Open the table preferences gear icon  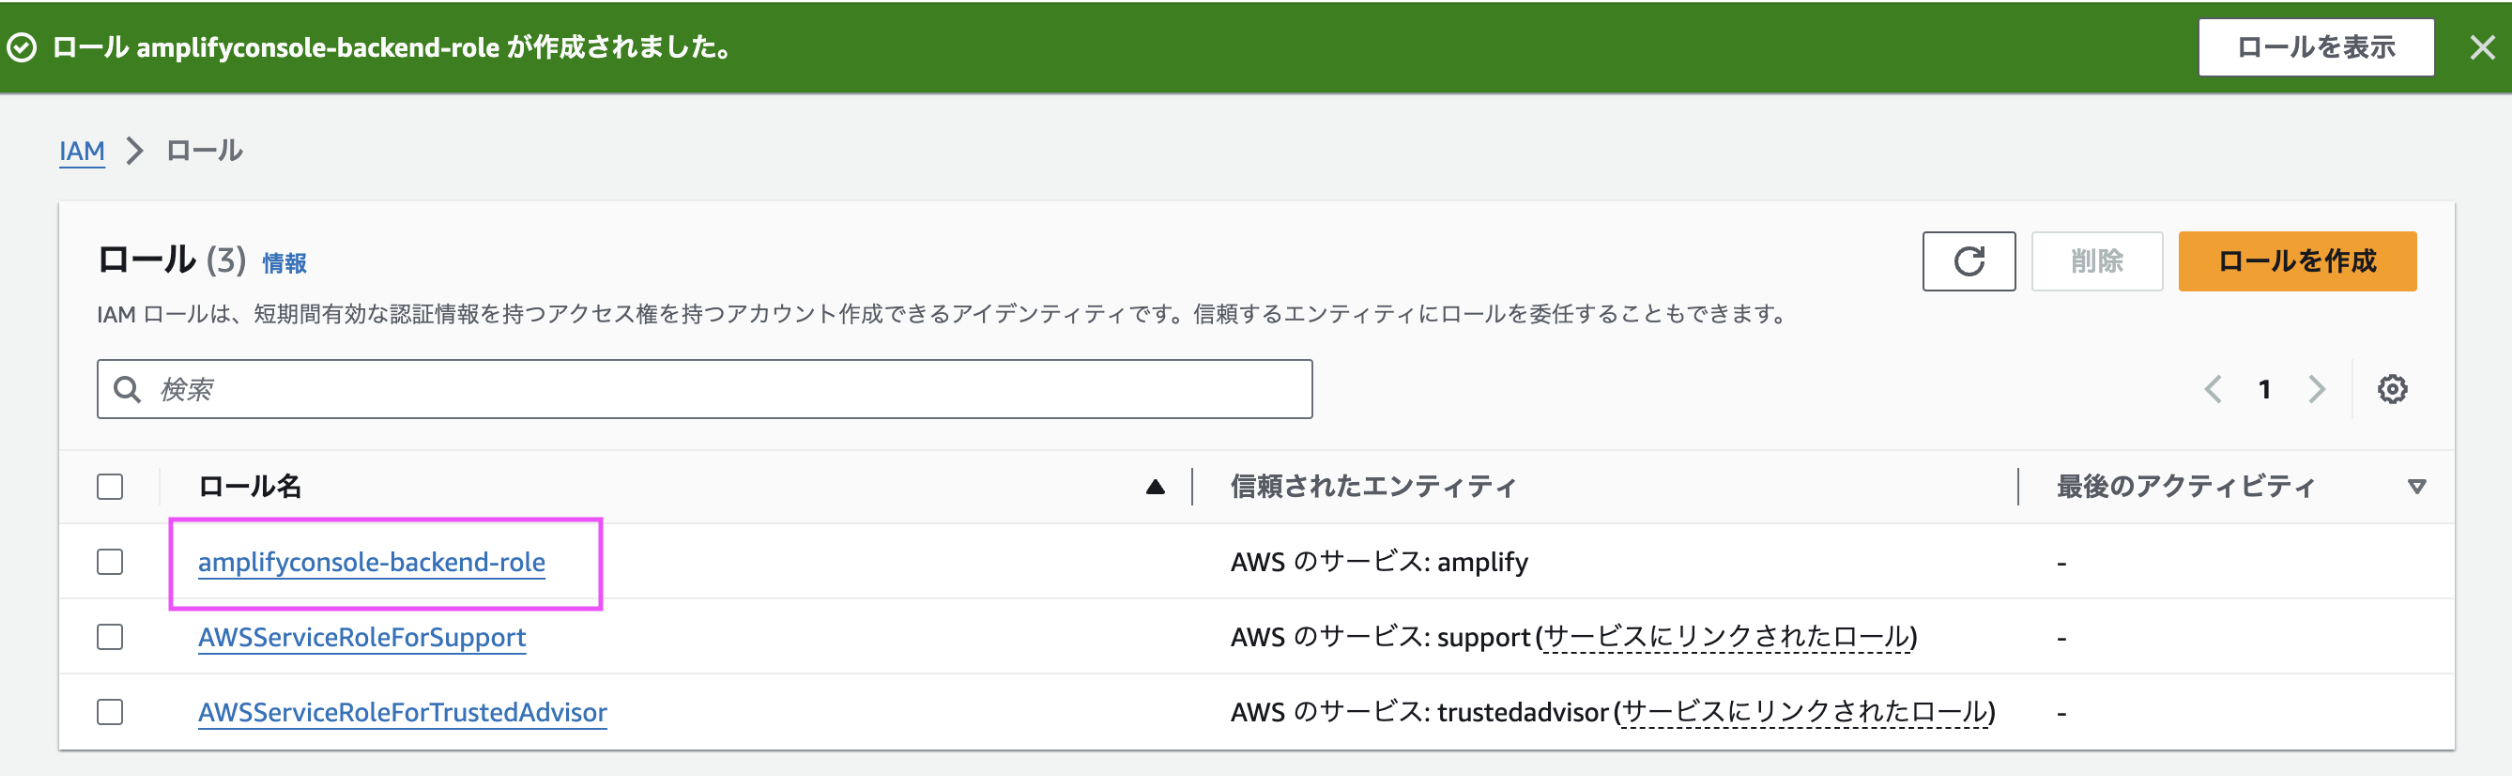click(2395, 388)
